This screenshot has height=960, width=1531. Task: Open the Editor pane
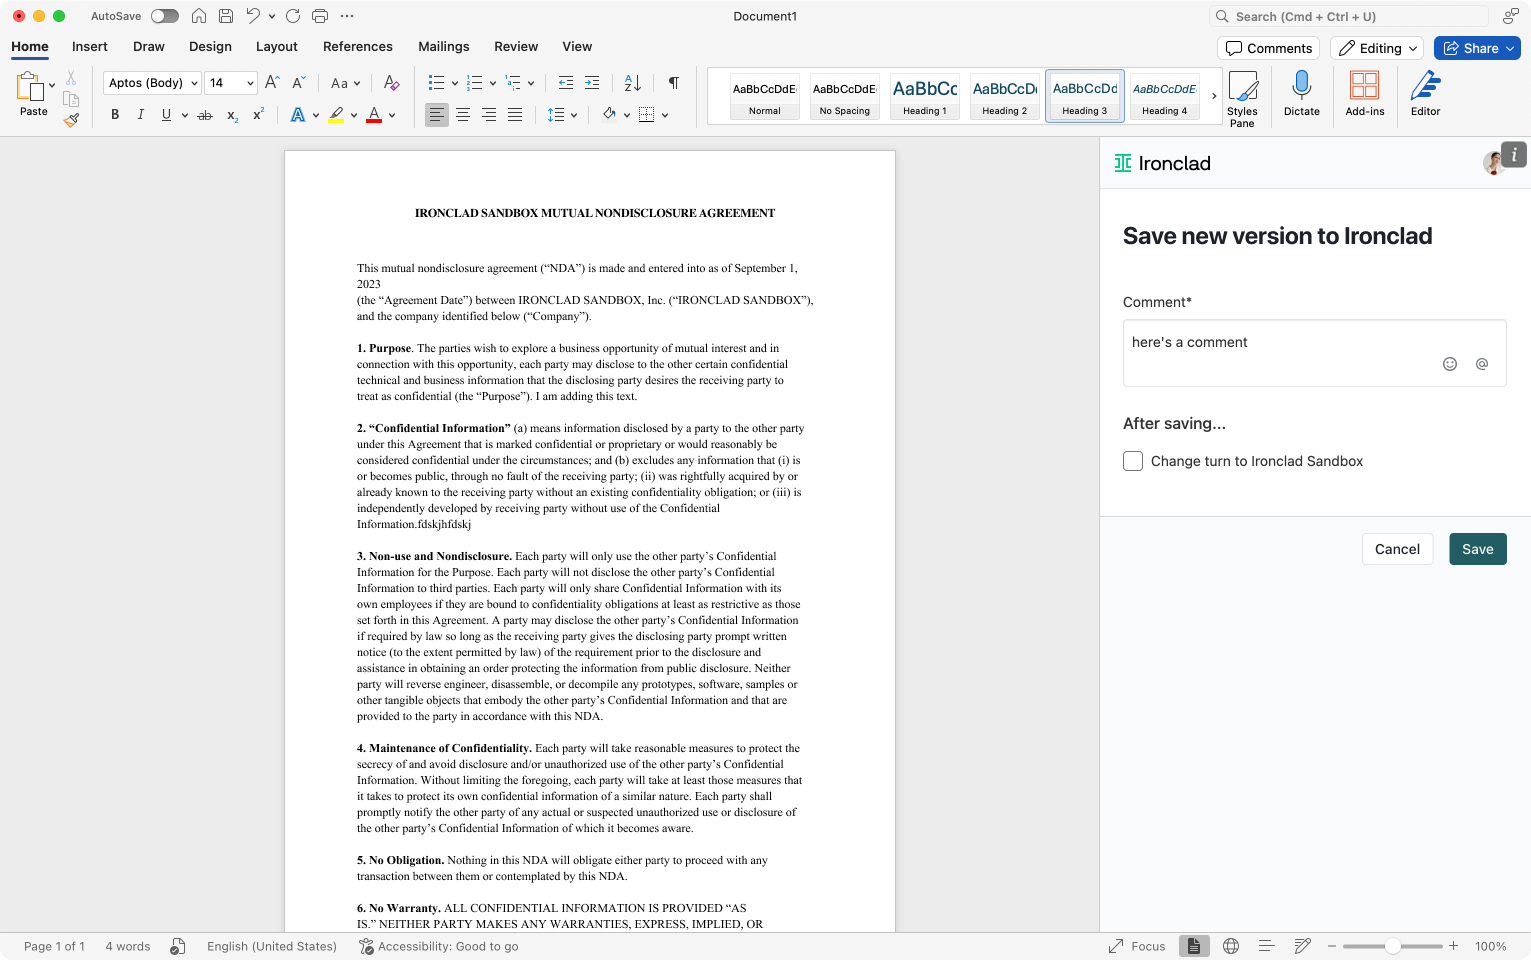(1425, 94)
